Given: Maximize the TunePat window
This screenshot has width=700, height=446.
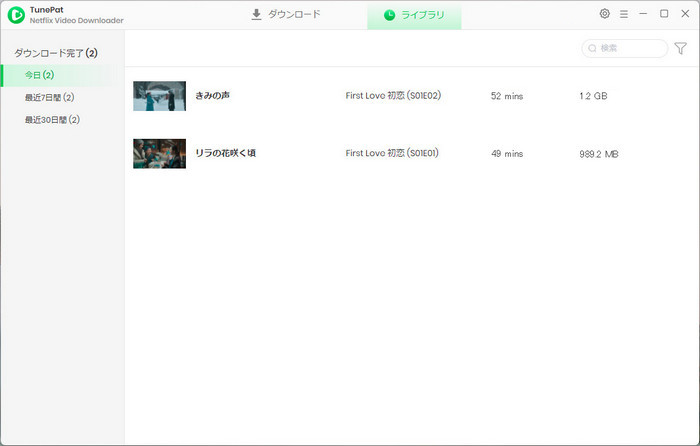Looking at the screenshot, I should pyautogui.click(x=664, y=14).
